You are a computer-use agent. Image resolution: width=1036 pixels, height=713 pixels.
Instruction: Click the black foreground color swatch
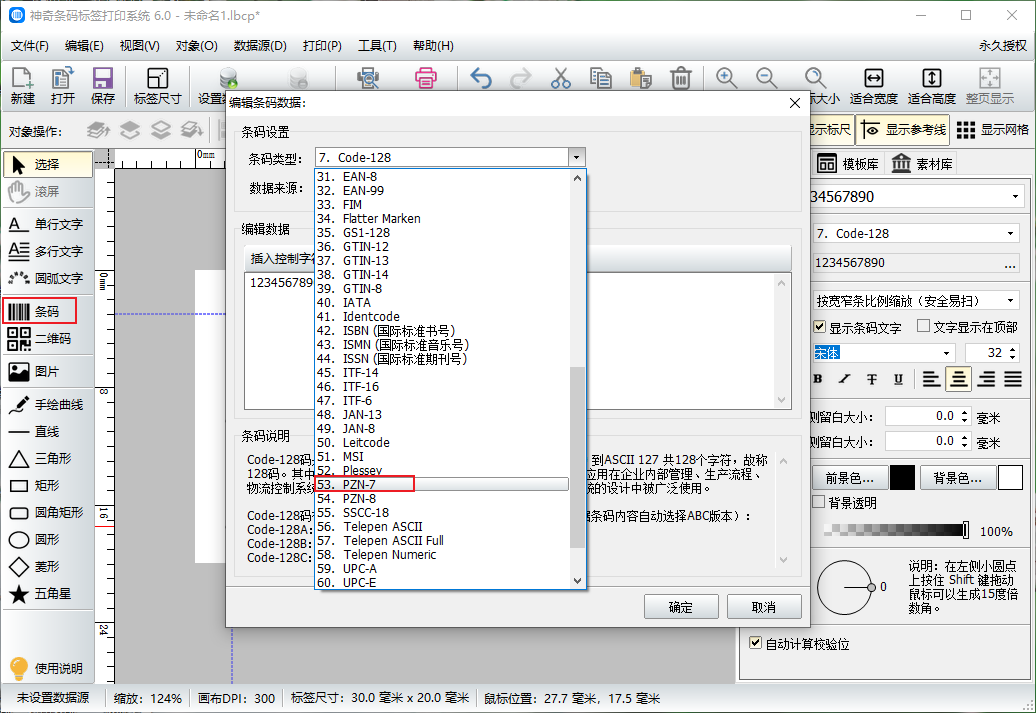click(x=902, y=478)
